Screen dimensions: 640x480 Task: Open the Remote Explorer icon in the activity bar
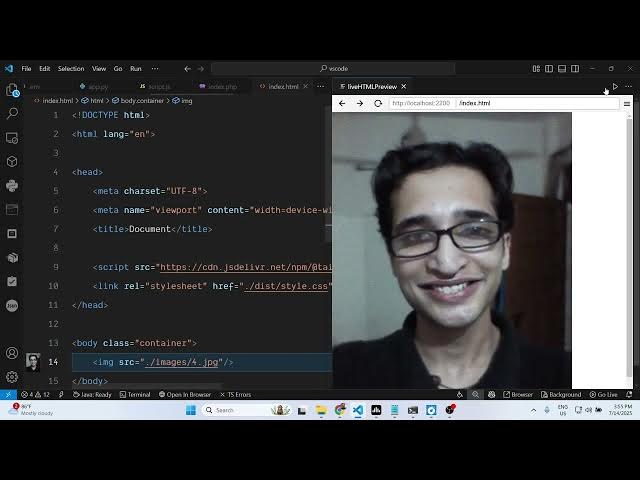[12, 138]
